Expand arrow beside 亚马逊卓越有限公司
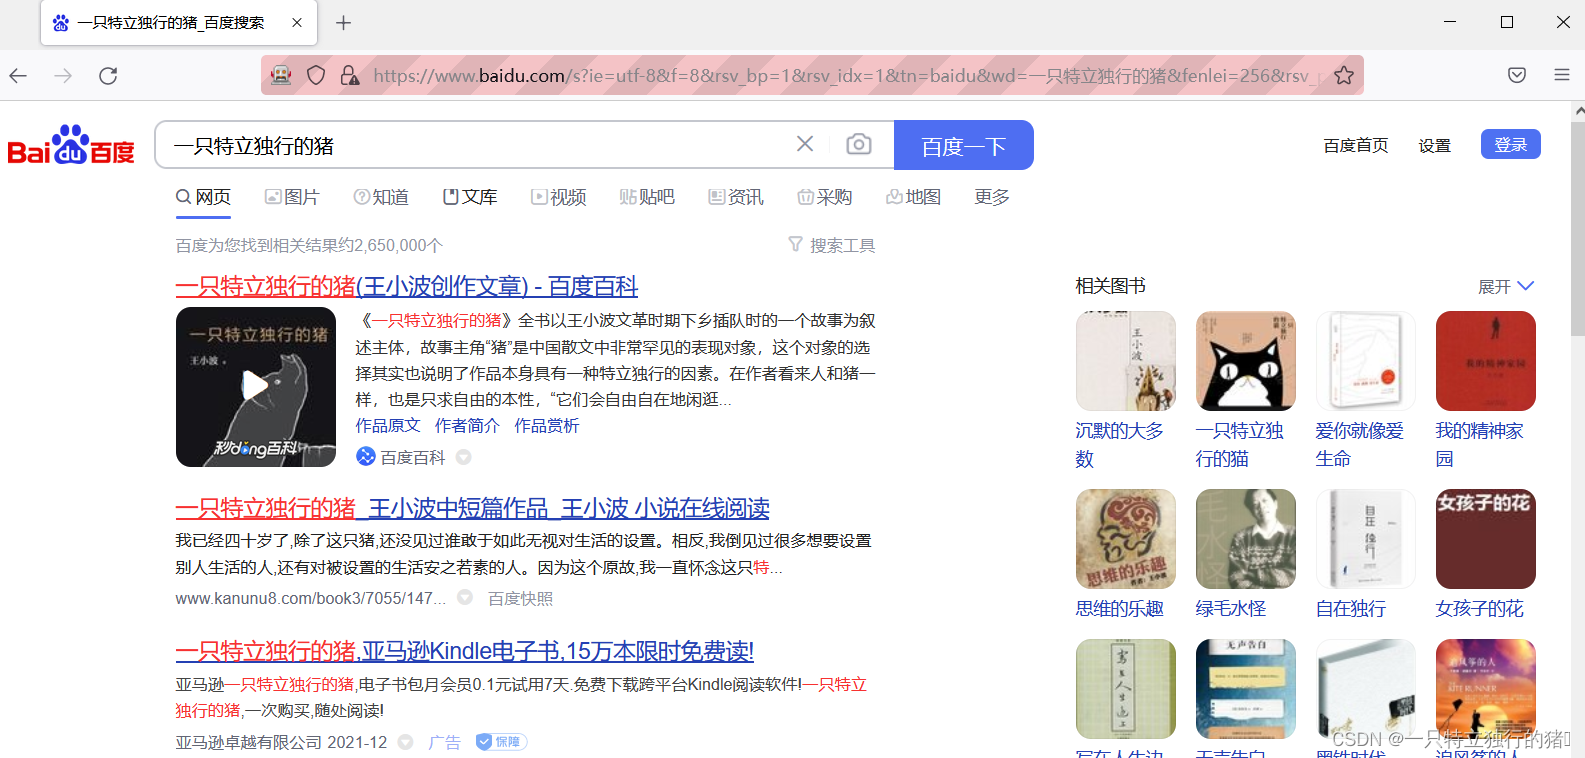The height and width of the screenshot is (758, 1585). 405,742
